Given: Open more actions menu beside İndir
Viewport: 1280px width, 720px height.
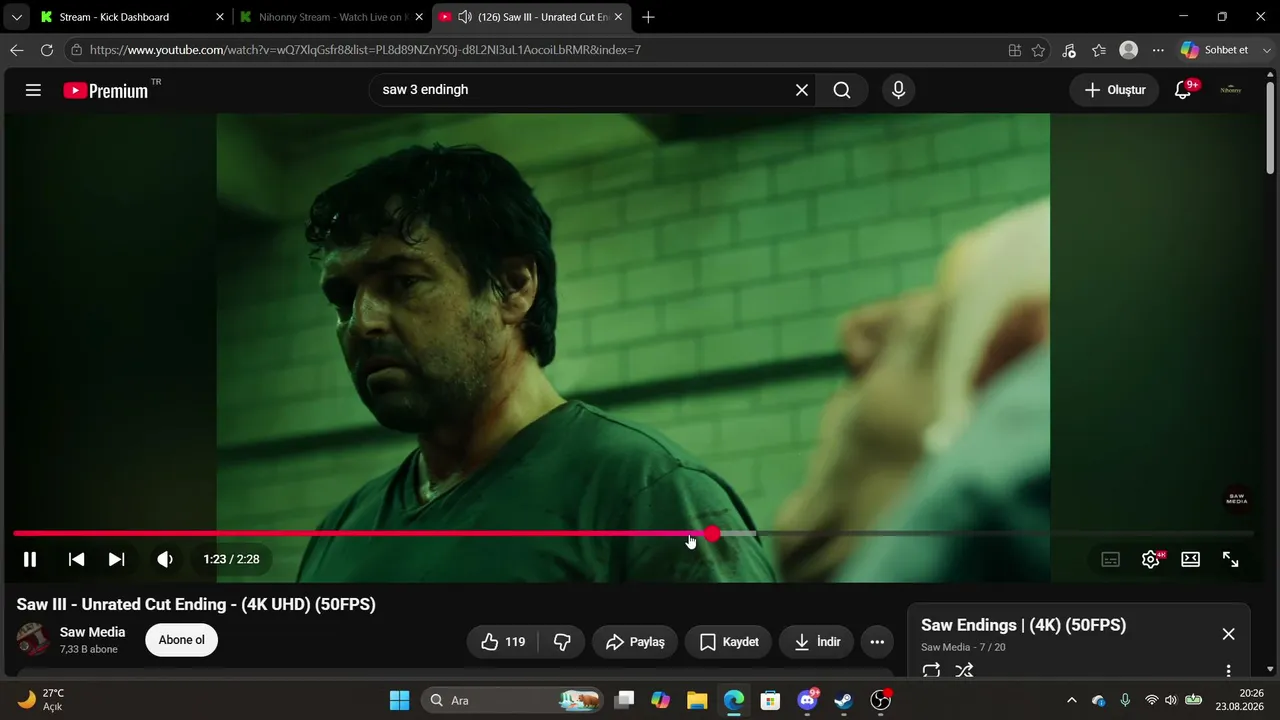Looking at the screenshot, I should (x=877, y=642).
